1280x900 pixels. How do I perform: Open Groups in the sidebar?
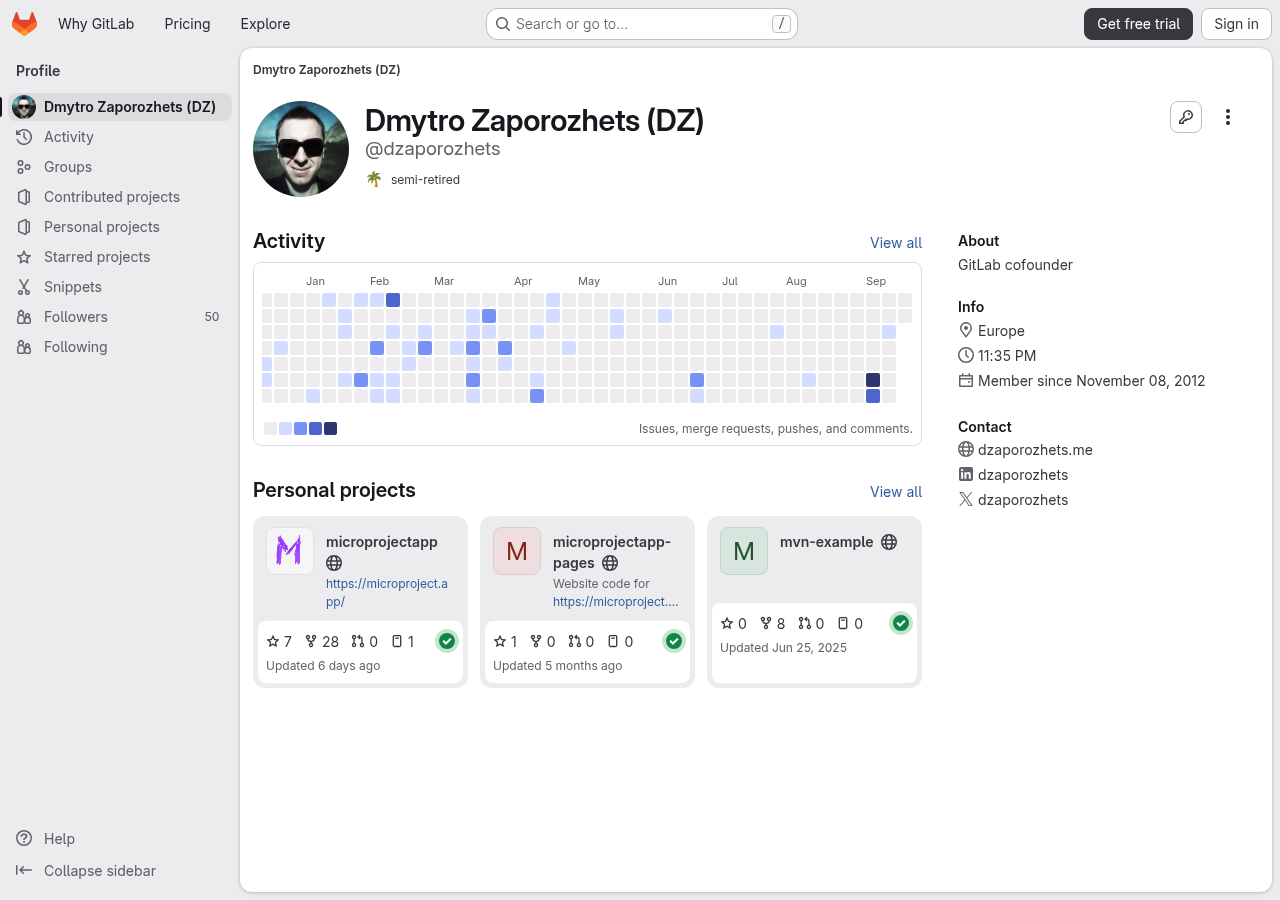tap(120, 167)
